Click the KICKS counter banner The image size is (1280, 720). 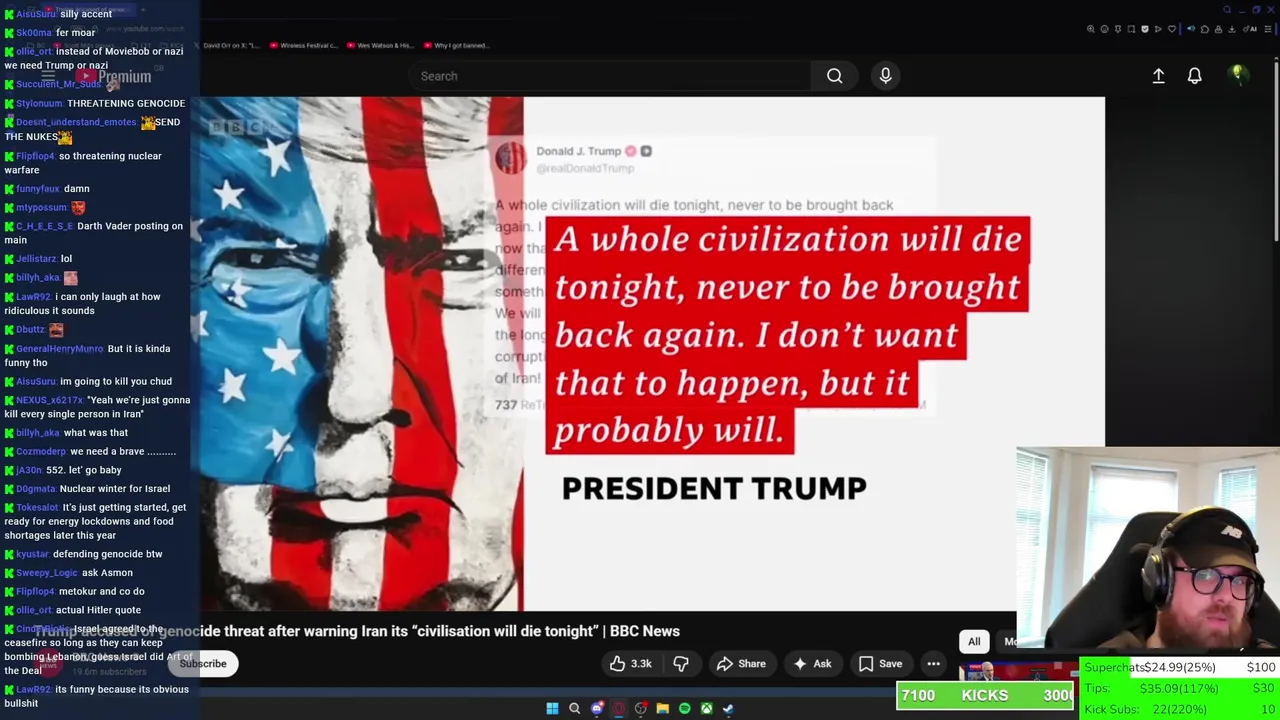pos(986,696)
